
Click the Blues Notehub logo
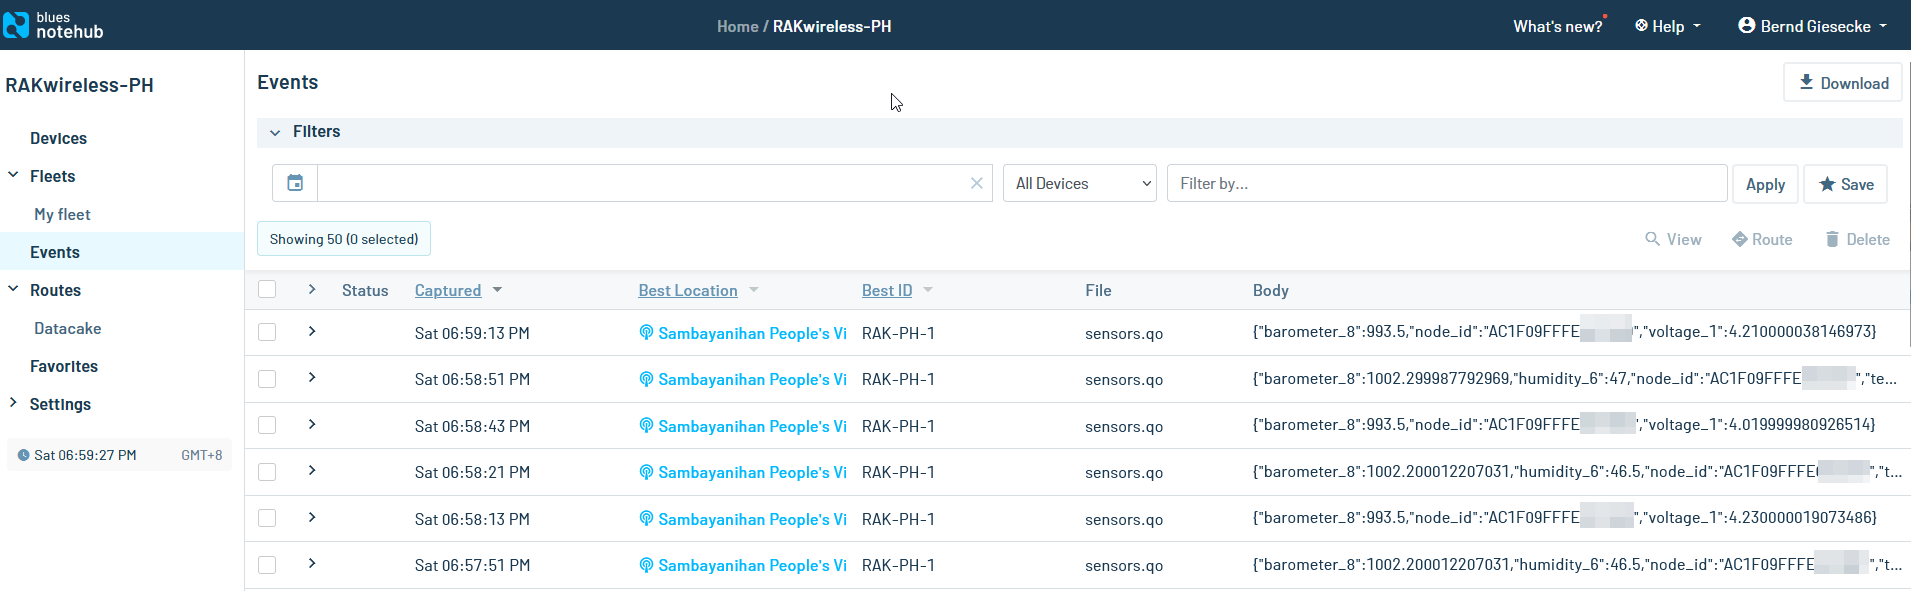53,25
